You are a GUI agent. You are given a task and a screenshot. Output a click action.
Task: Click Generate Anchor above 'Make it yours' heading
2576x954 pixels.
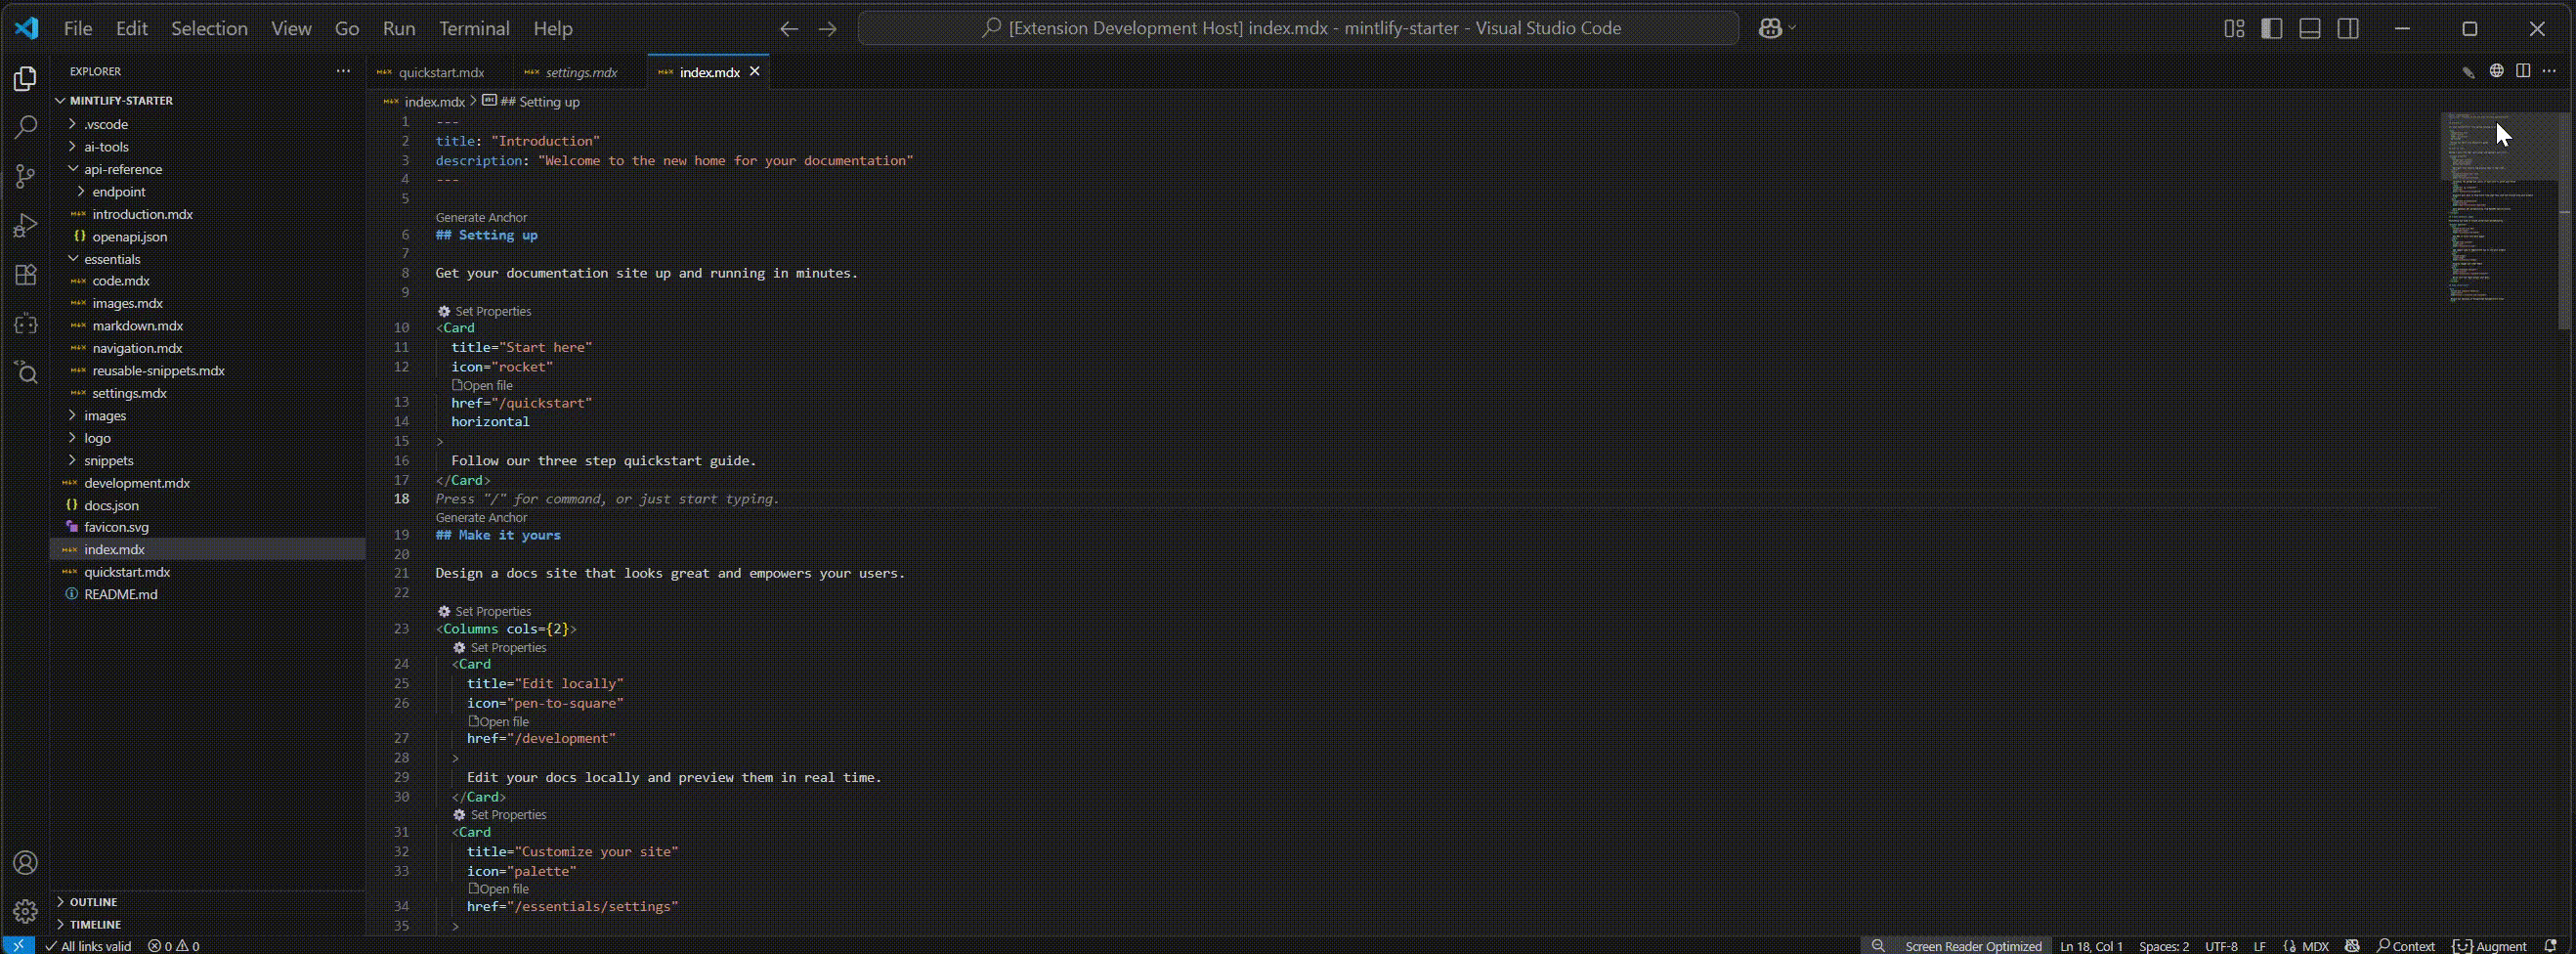pos(481,517)
